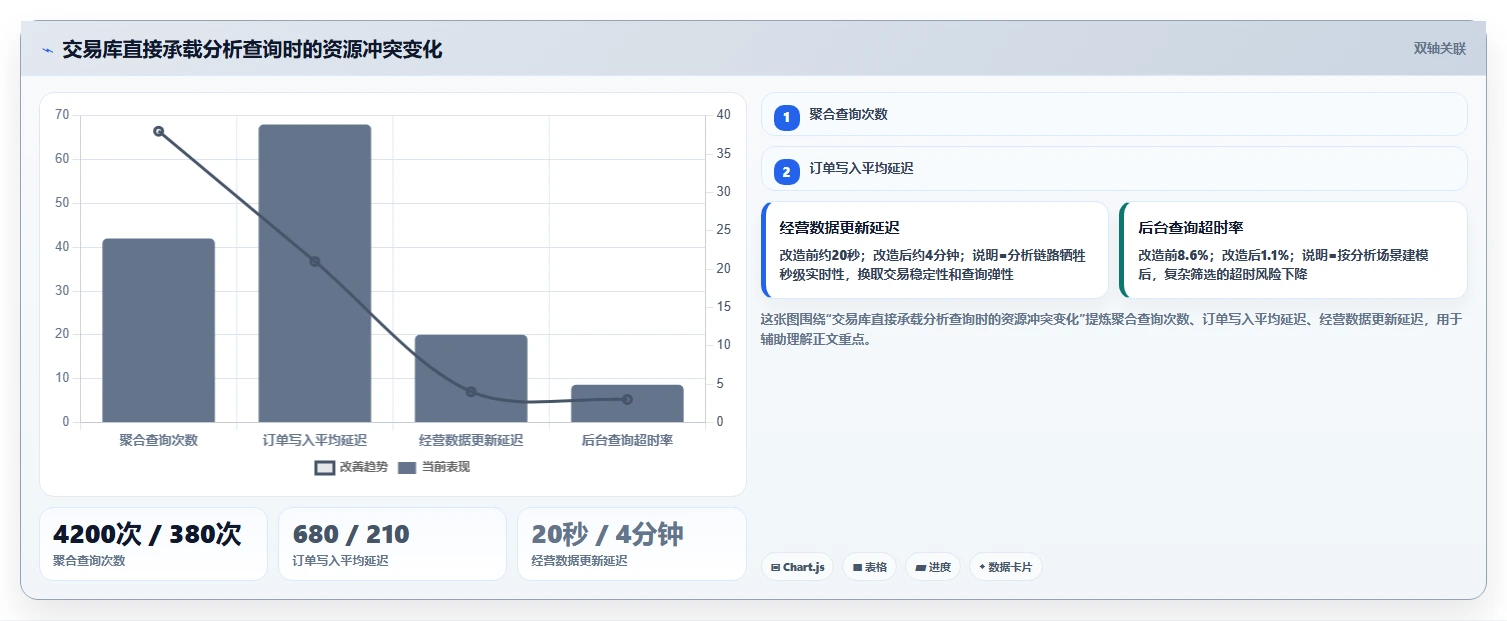This screenshot has width=1507, height=621.
Task: Click the icon inside the 数据卡片 tag
Action: tap(982, 567)
